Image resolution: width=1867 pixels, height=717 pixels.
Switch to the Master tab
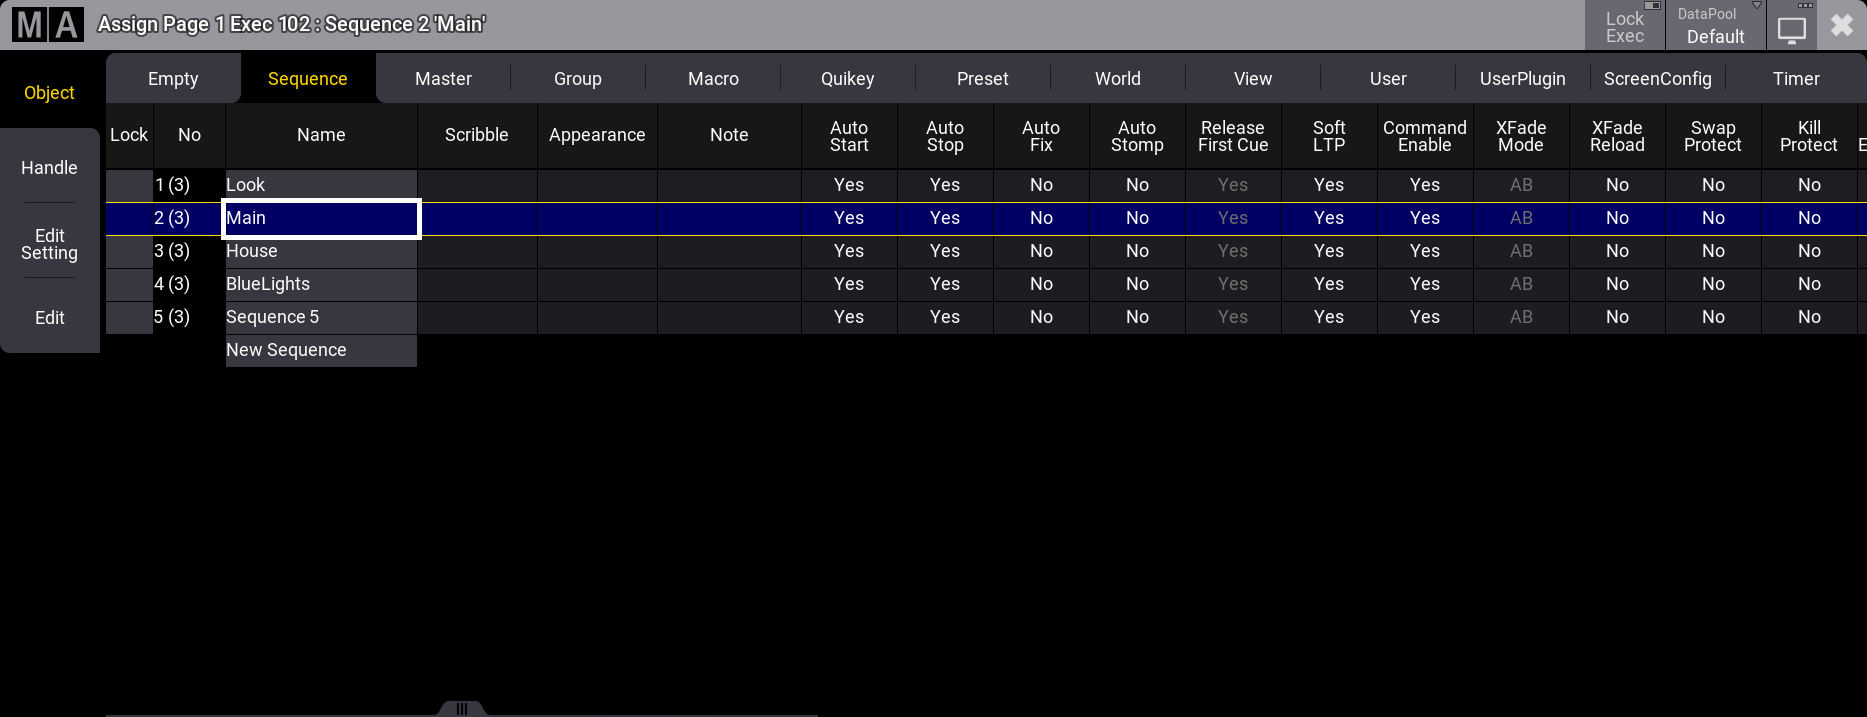click(443, 79)
